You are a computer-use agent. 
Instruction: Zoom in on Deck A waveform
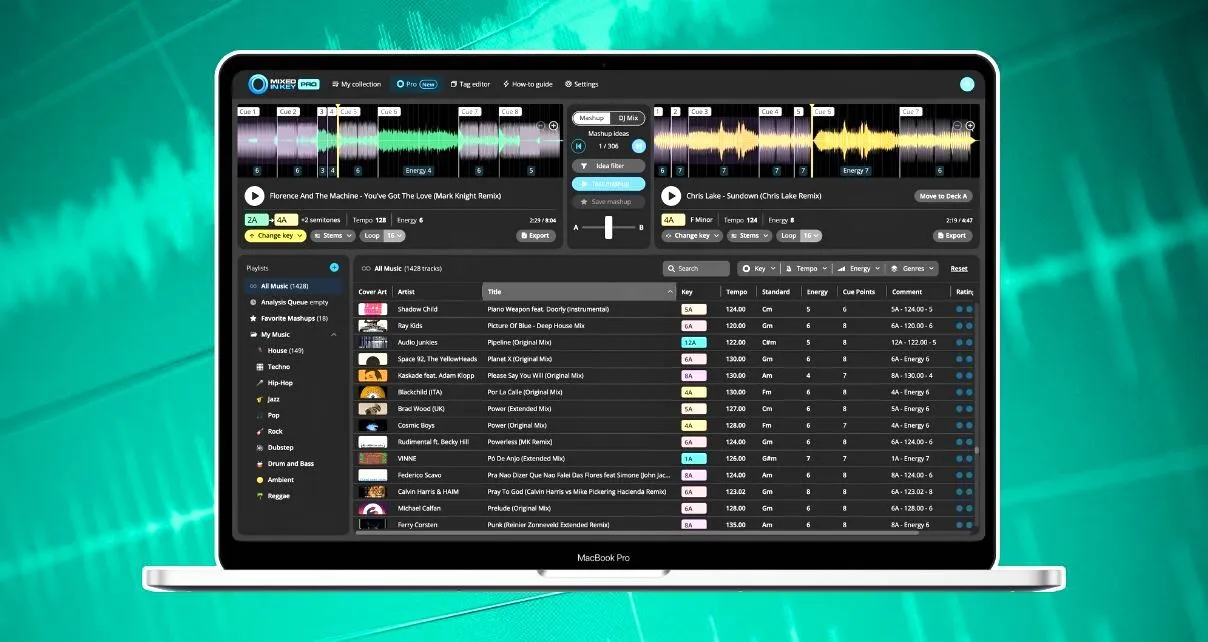(553, 126)
